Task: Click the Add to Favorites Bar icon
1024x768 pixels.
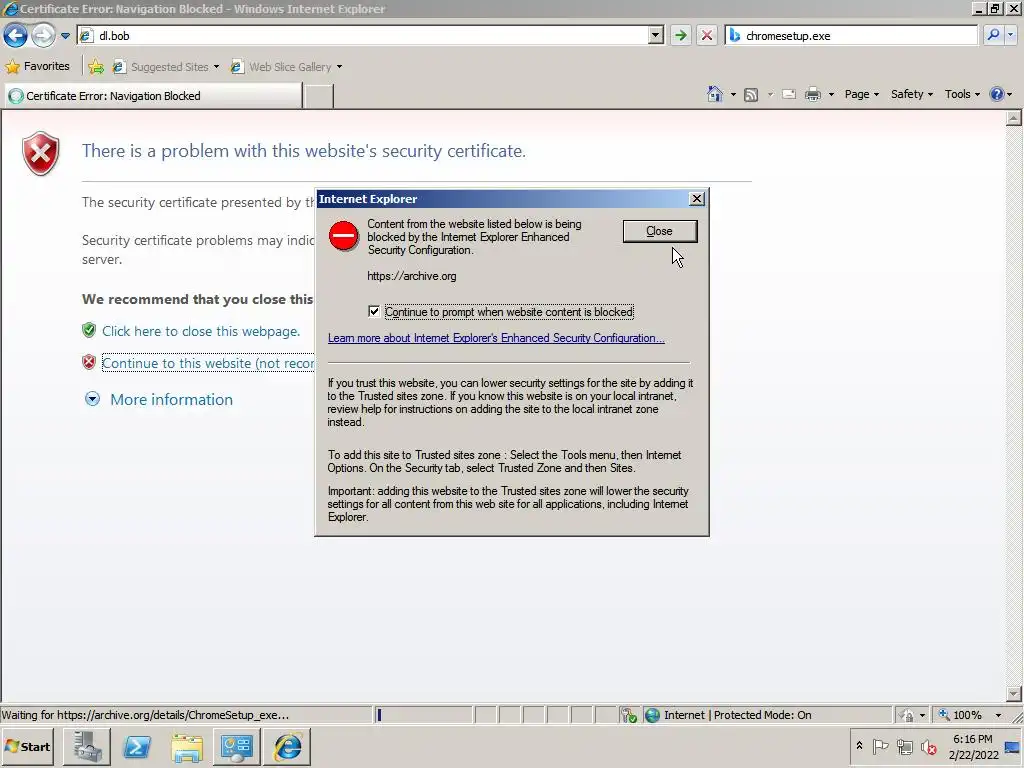Action: point(96,67)
